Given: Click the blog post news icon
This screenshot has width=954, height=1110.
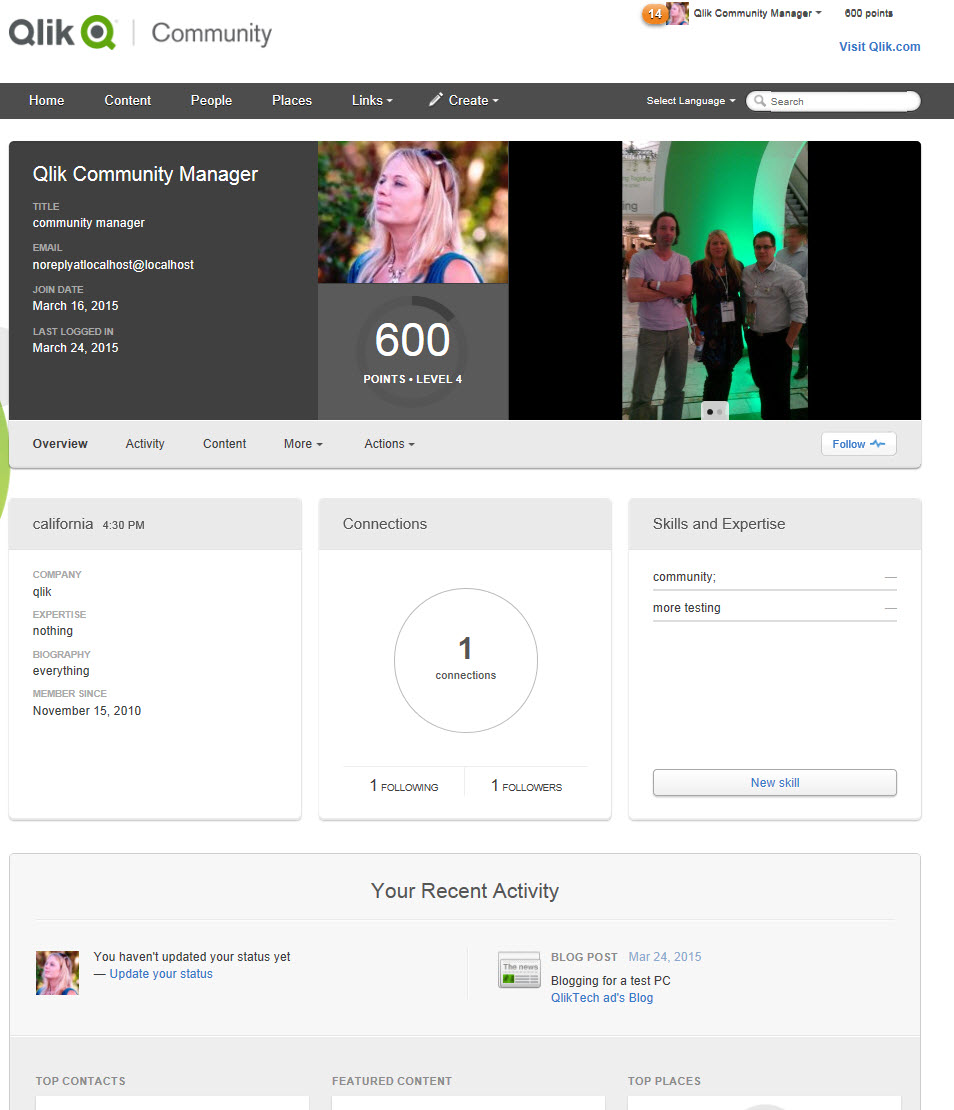Looking at the screenshot, I should pyautogui.click(x=519, y=970).
